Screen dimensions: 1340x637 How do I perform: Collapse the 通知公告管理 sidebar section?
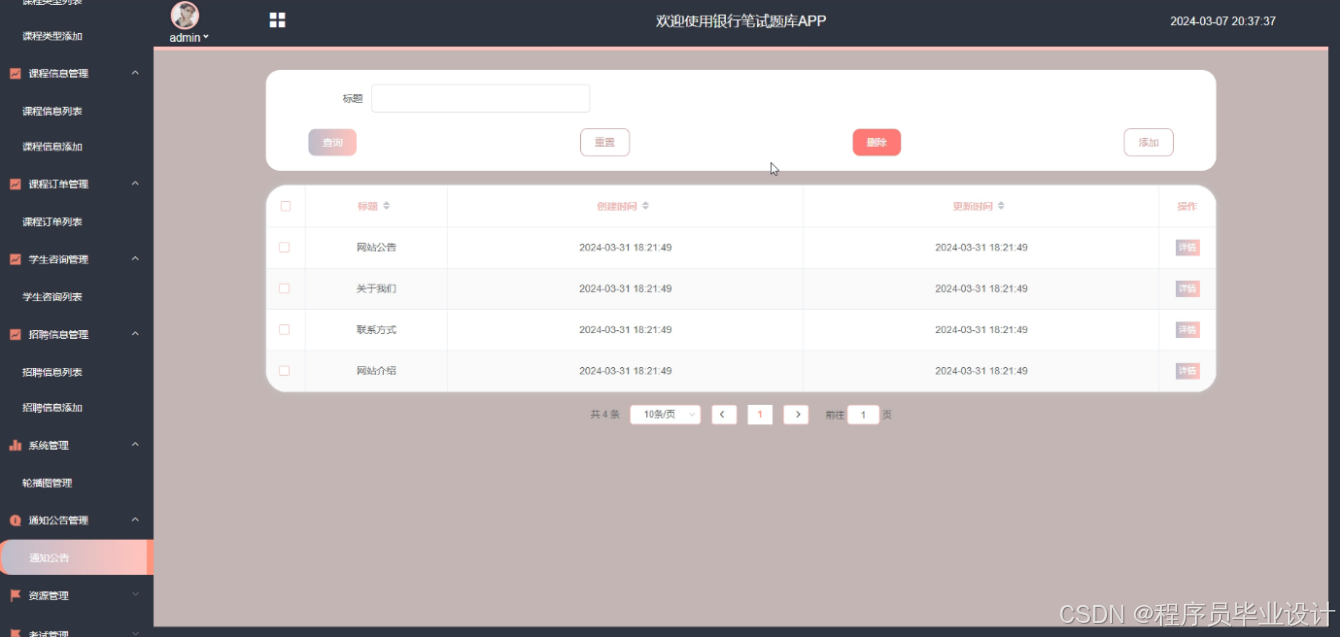click(x=133, y=520)
